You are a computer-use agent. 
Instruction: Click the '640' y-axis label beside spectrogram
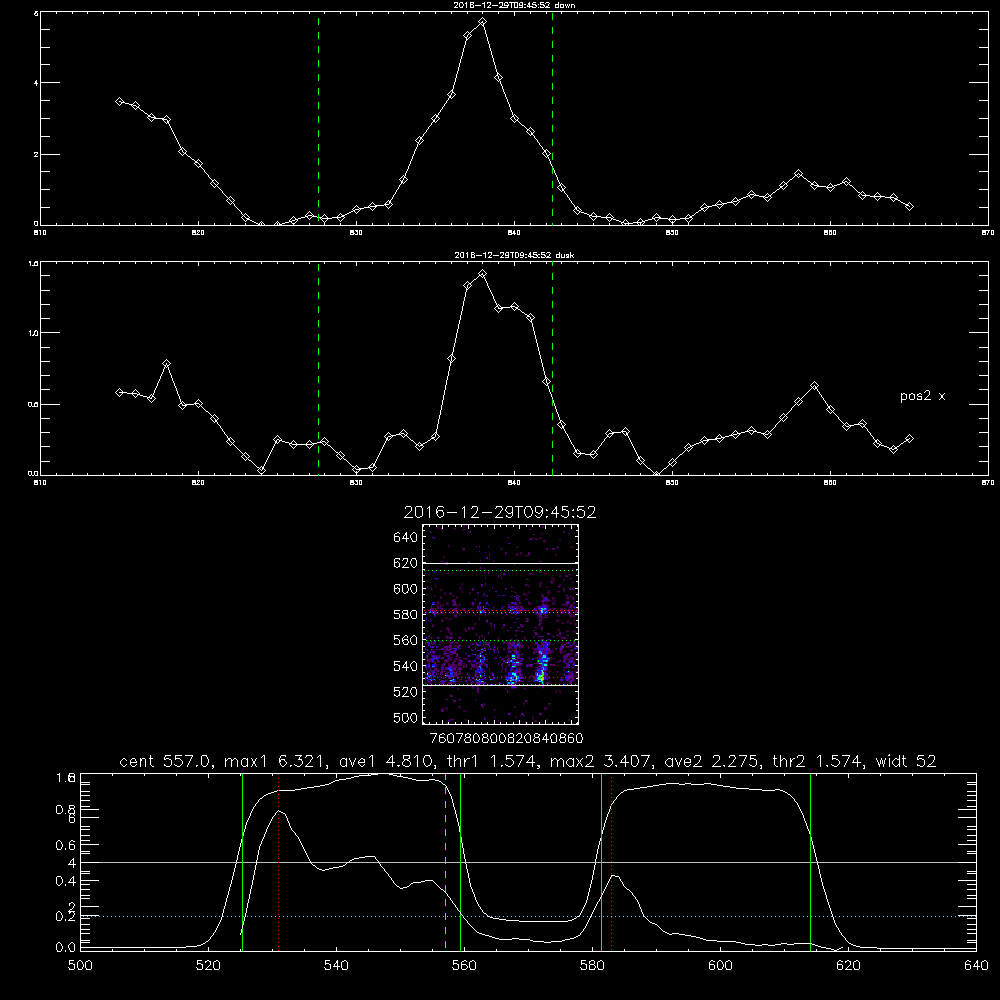pos(406,538)
